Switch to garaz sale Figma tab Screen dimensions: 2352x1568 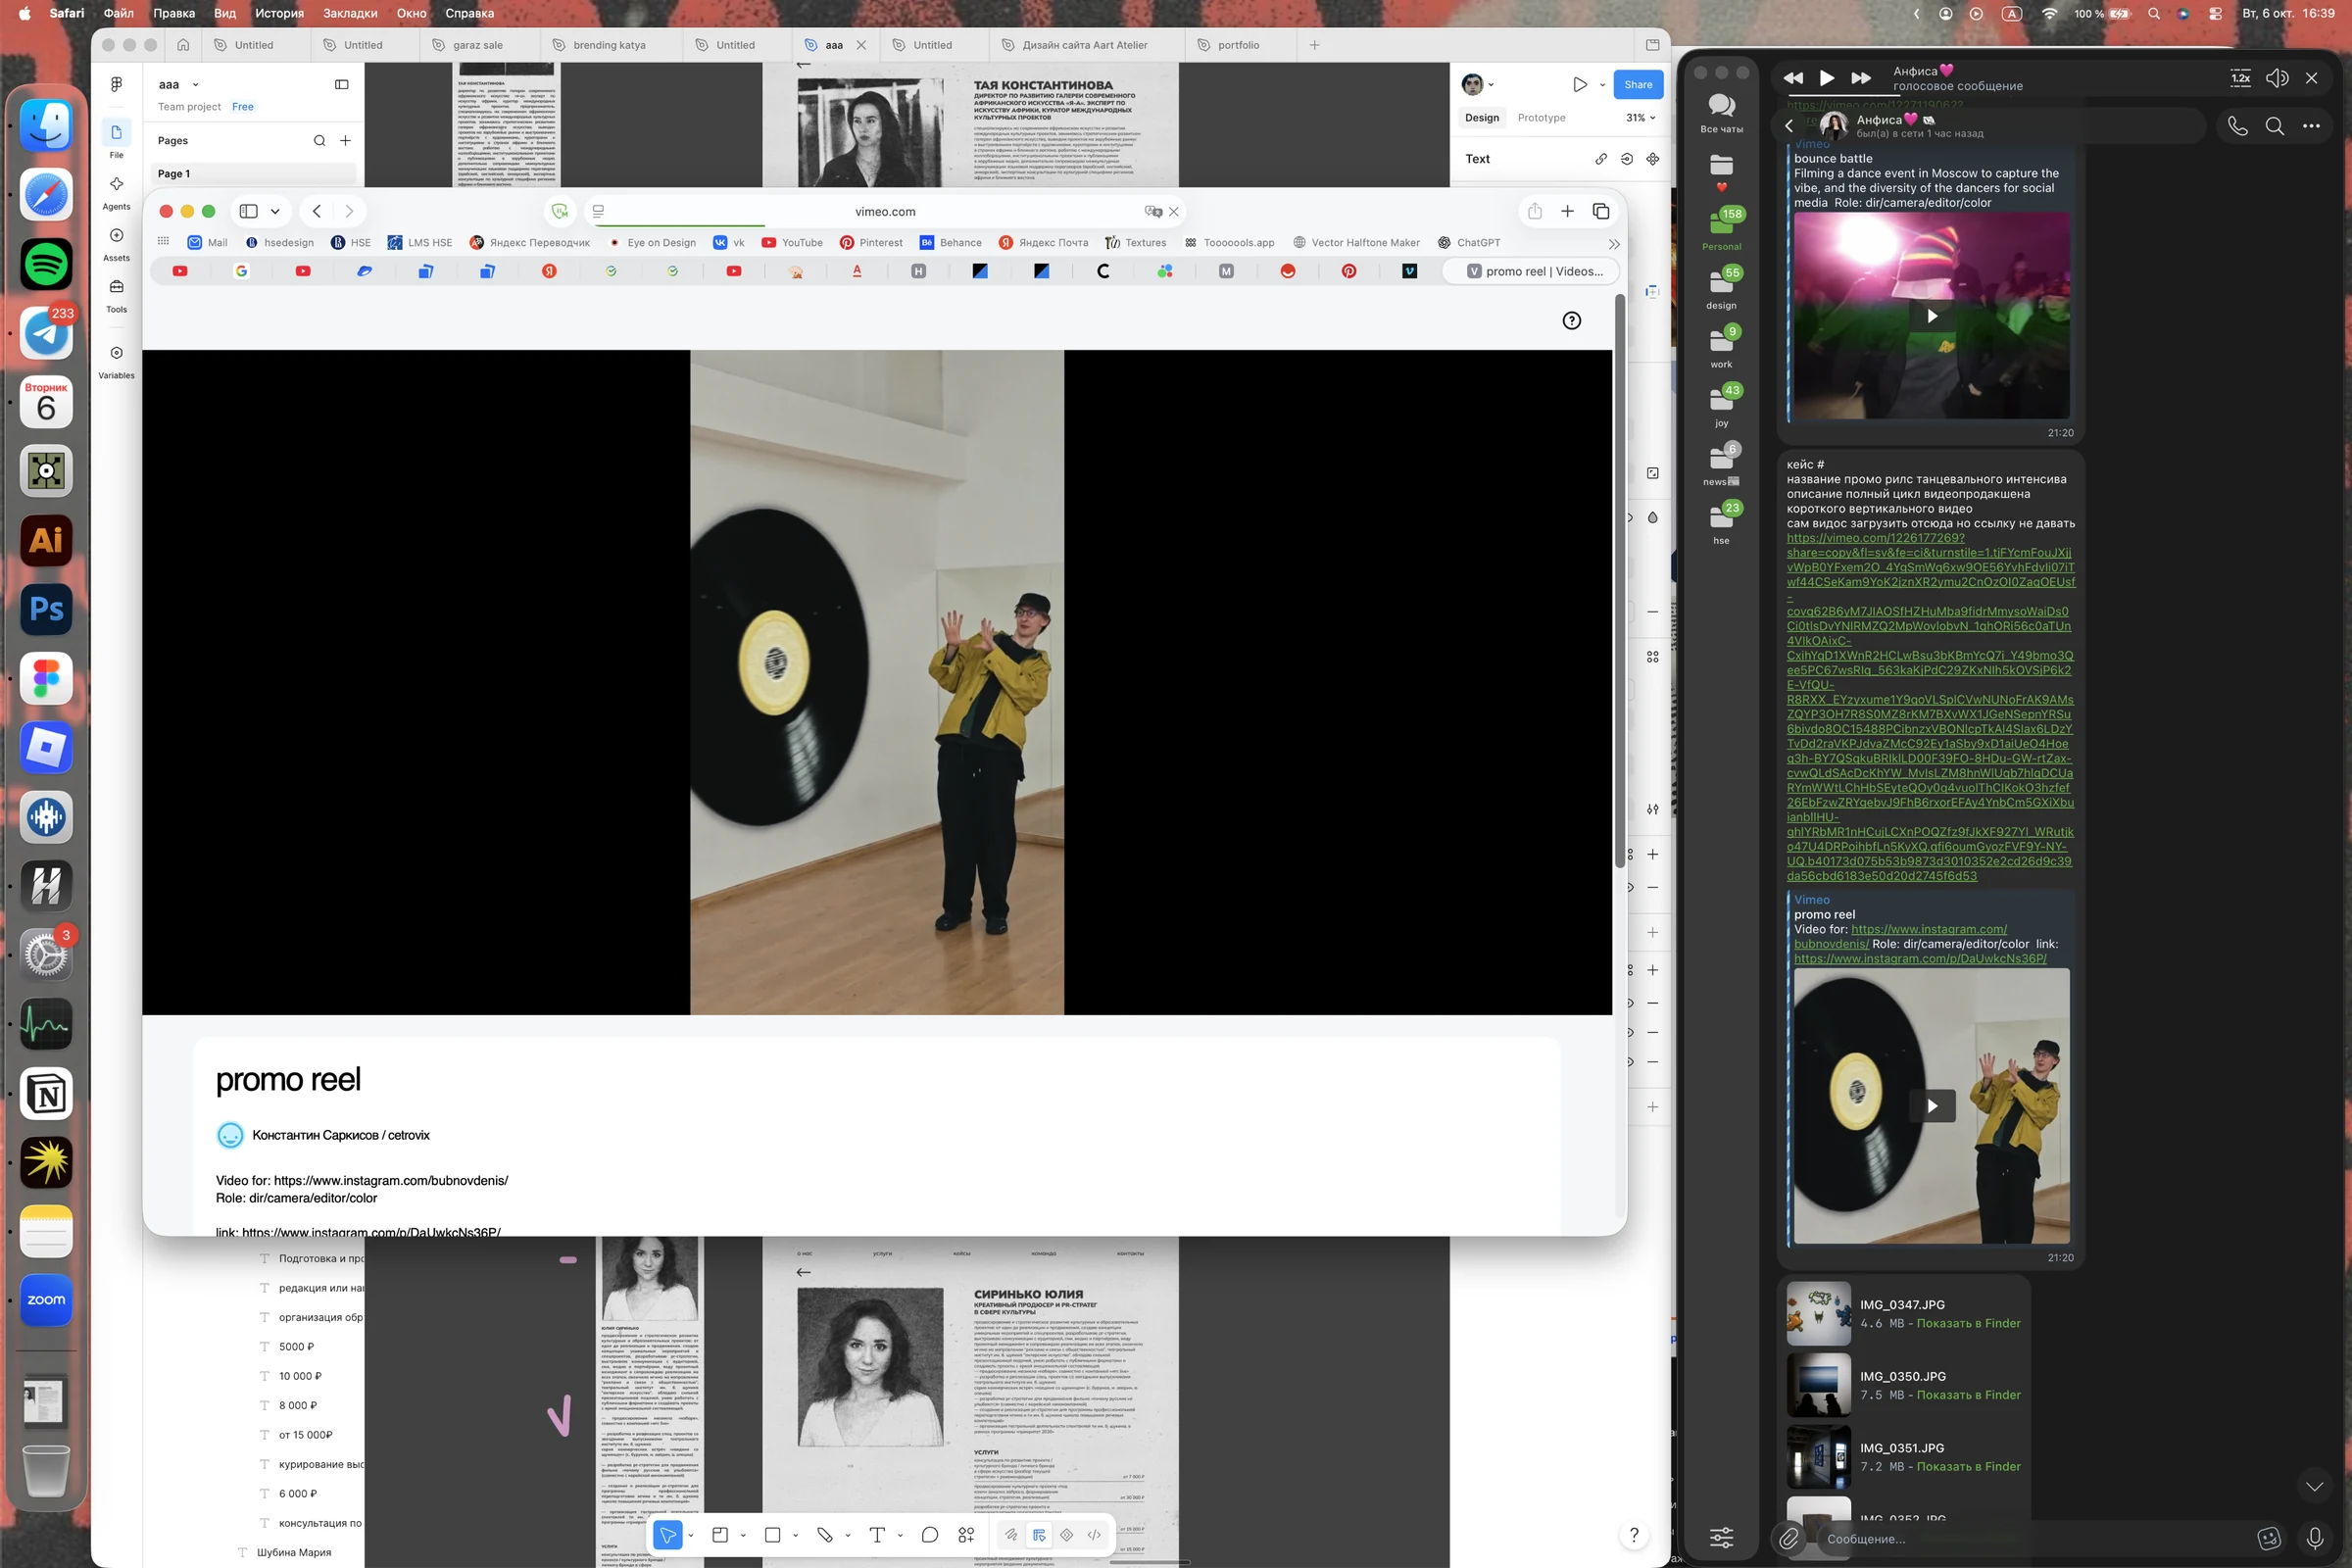478,45
